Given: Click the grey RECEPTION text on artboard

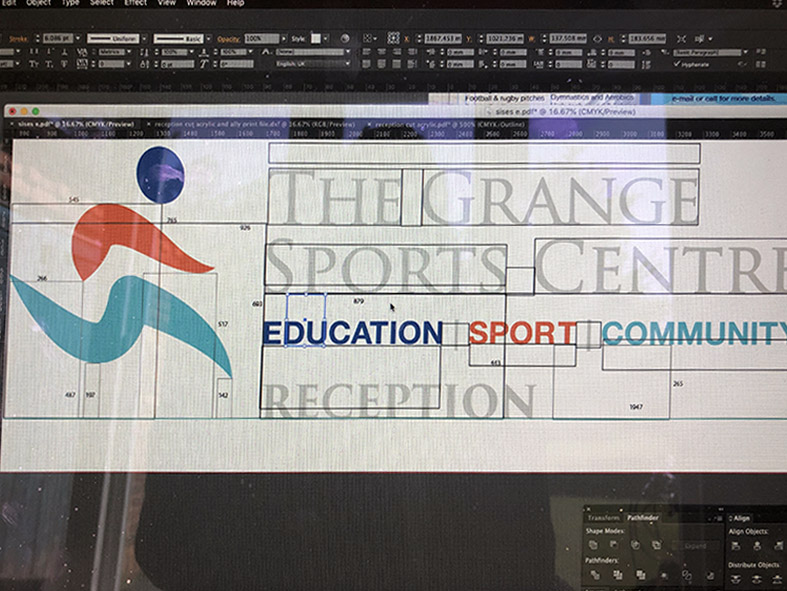Looking at the screenshot, I should pos(399,401).
